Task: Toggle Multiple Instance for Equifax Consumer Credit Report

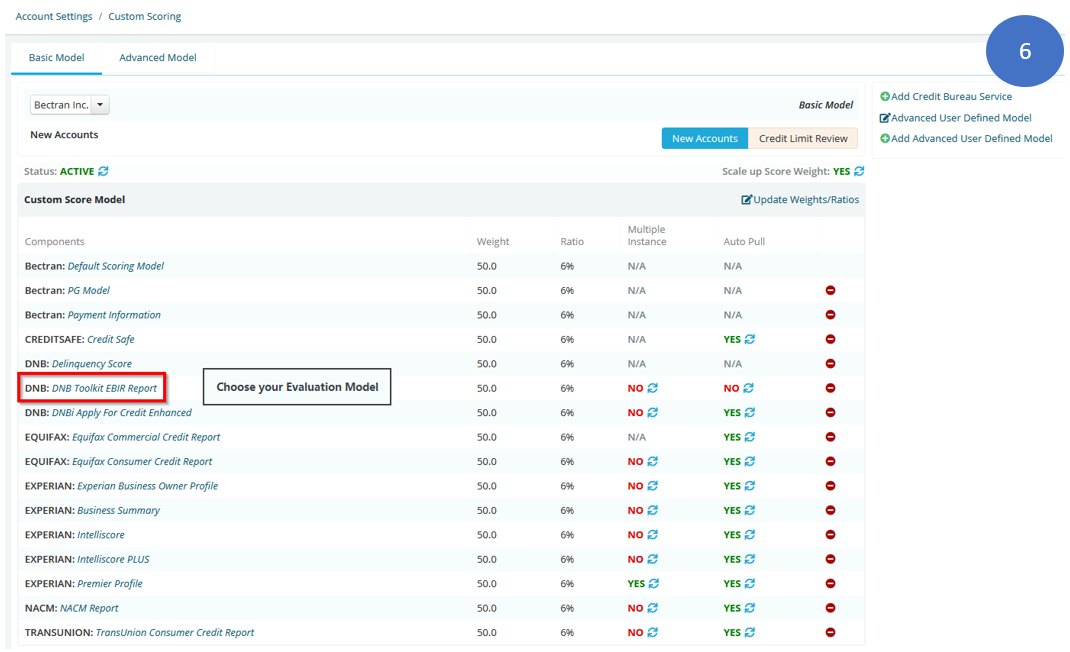Action: pos(652,462)
